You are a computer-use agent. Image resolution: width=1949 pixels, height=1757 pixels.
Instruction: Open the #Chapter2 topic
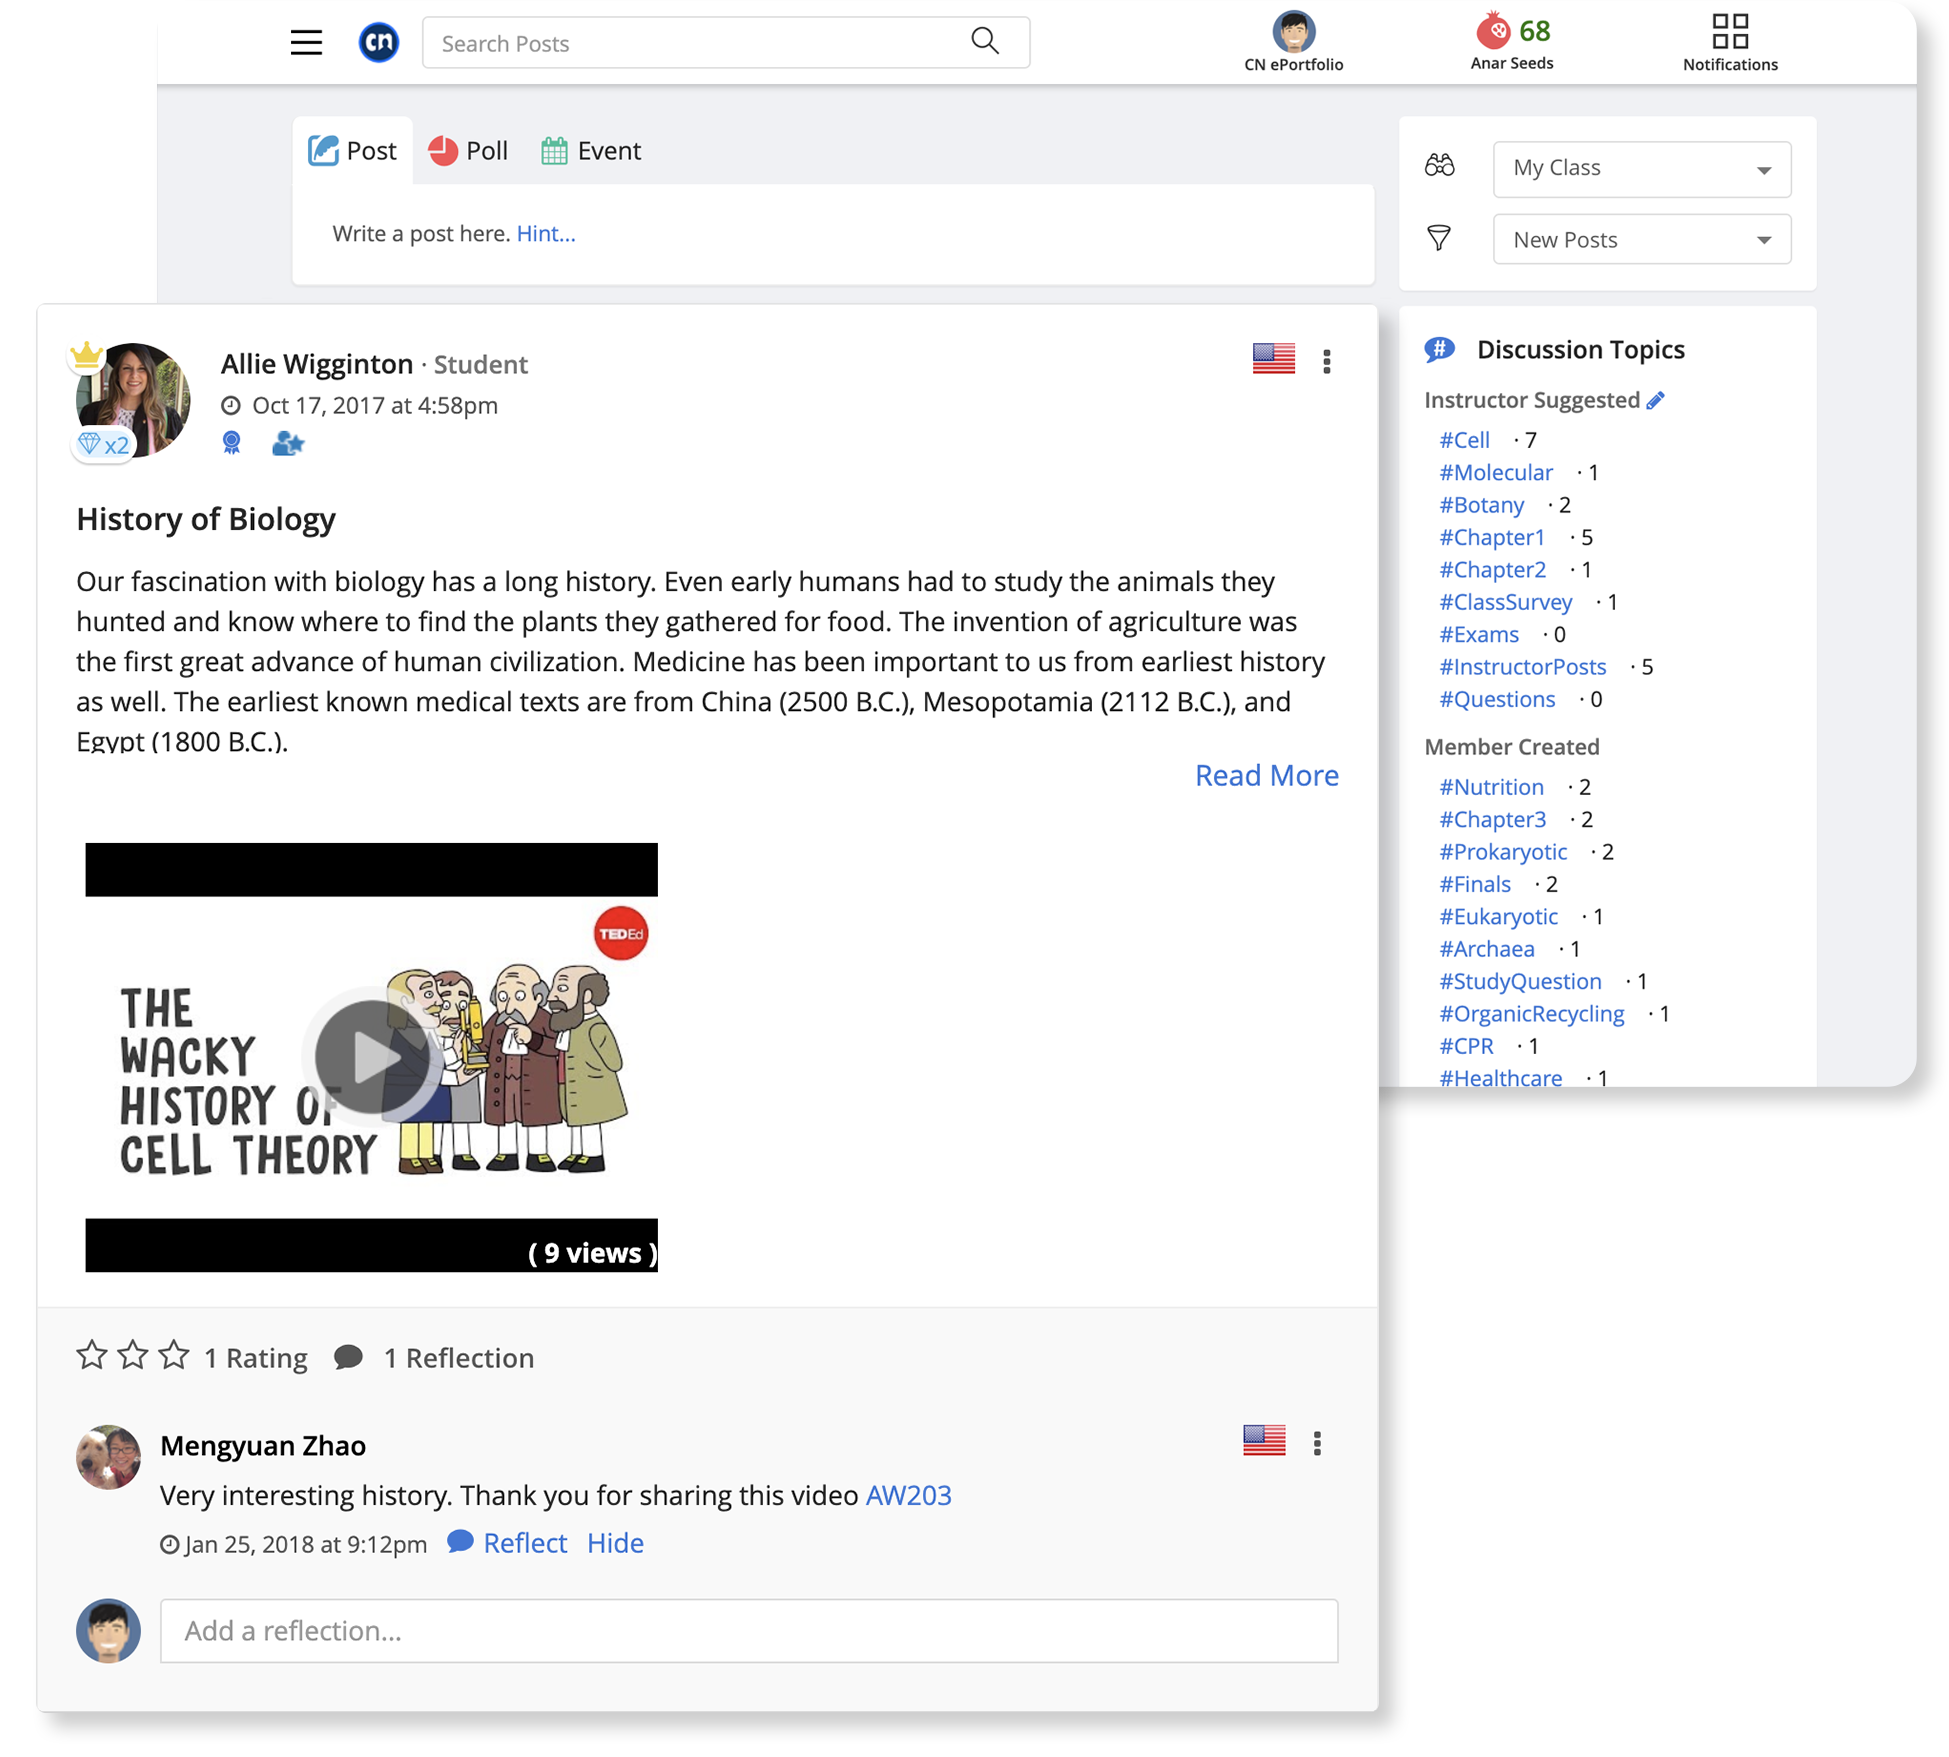(1492, 569)
